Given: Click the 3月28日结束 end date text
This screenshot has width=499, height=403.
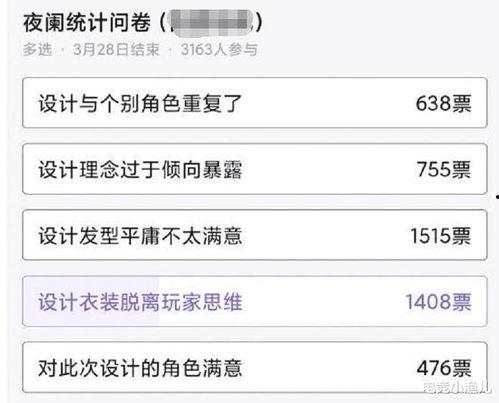Looking at the screenshot, I should tap(116, 50).
